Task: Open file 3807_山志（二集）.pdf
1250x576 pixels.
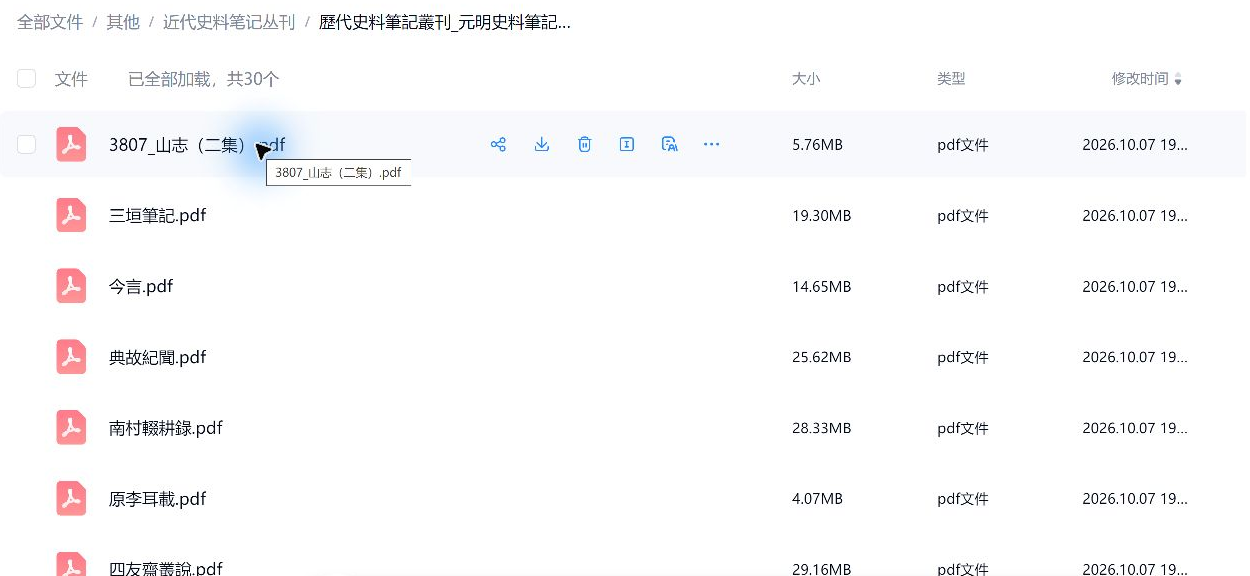Action: [197, 145]
